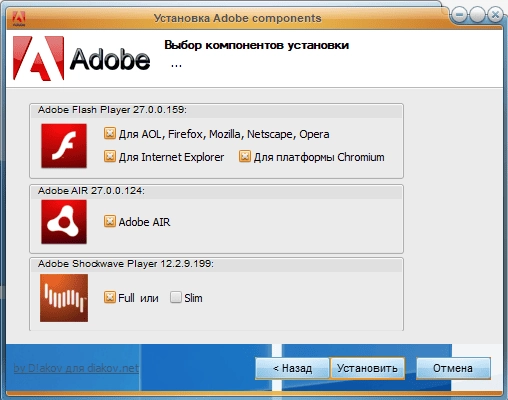Screen dimensions: 508x400
Task: Start installation with Установить button
Action: pyautogui.click(x=367, y=368)
